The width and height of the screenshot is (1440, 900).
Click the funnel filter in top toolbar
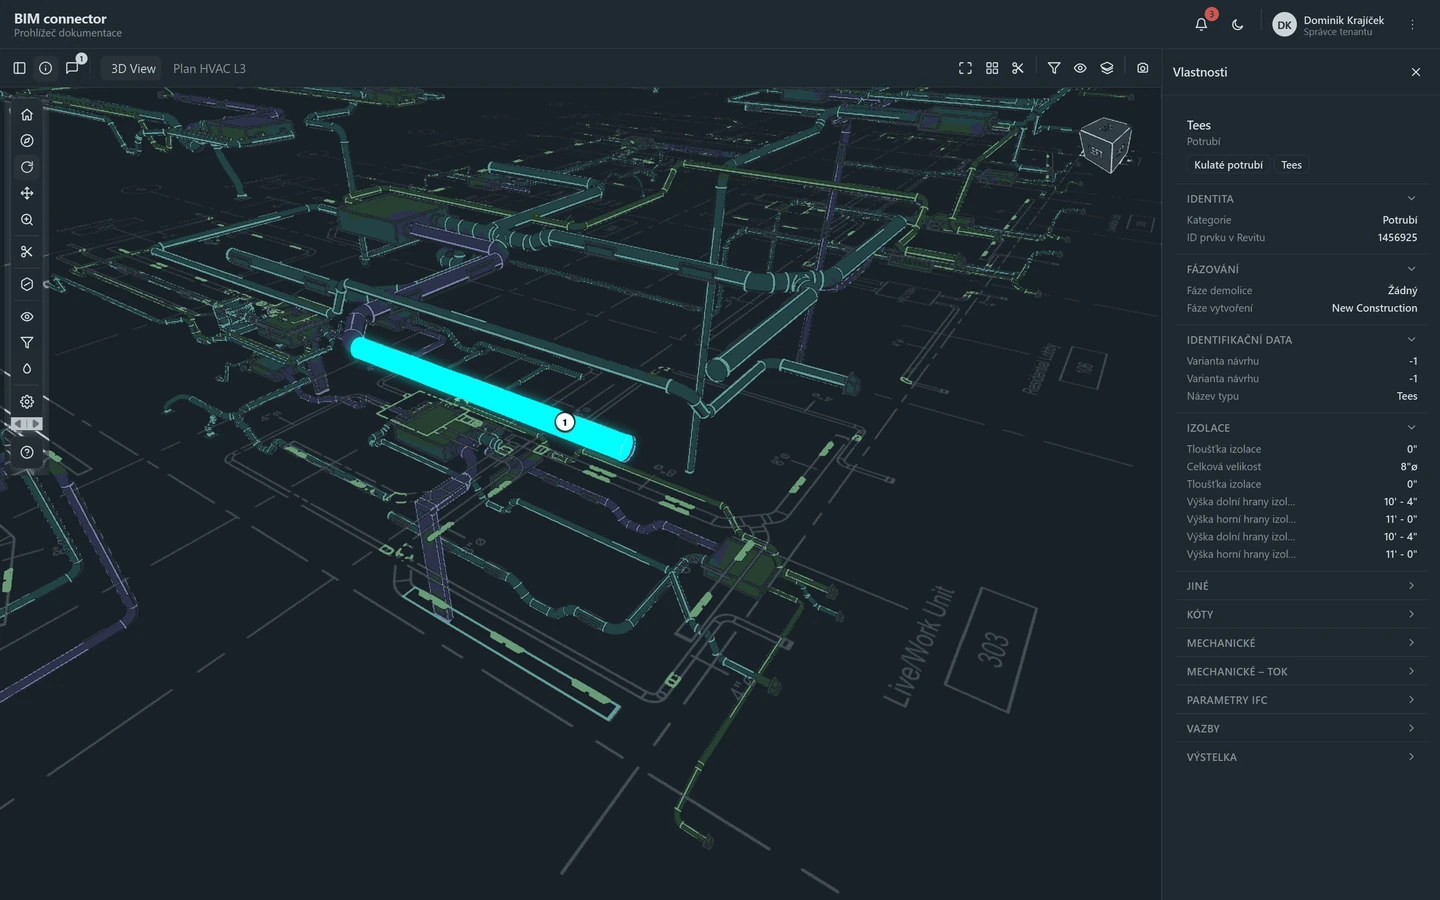[1054, 68]
